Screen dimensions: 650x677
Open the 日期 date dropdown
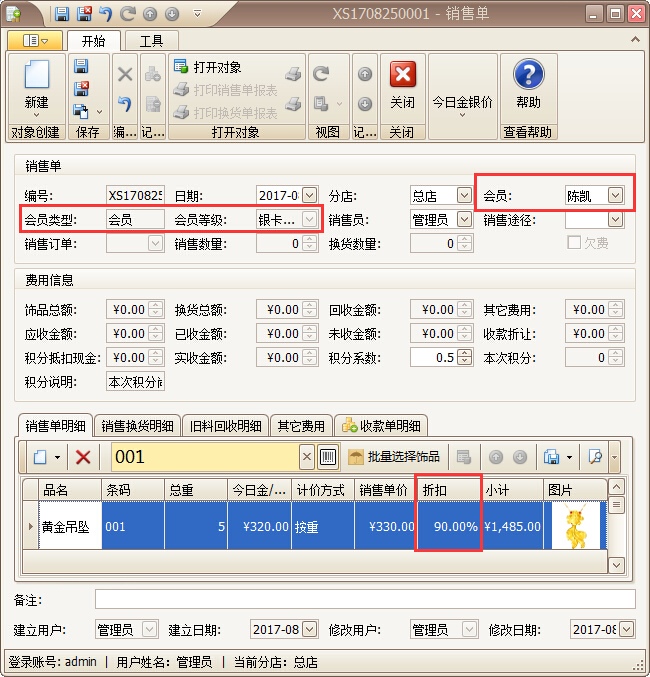pyautogui.click(x=309, y=195)
